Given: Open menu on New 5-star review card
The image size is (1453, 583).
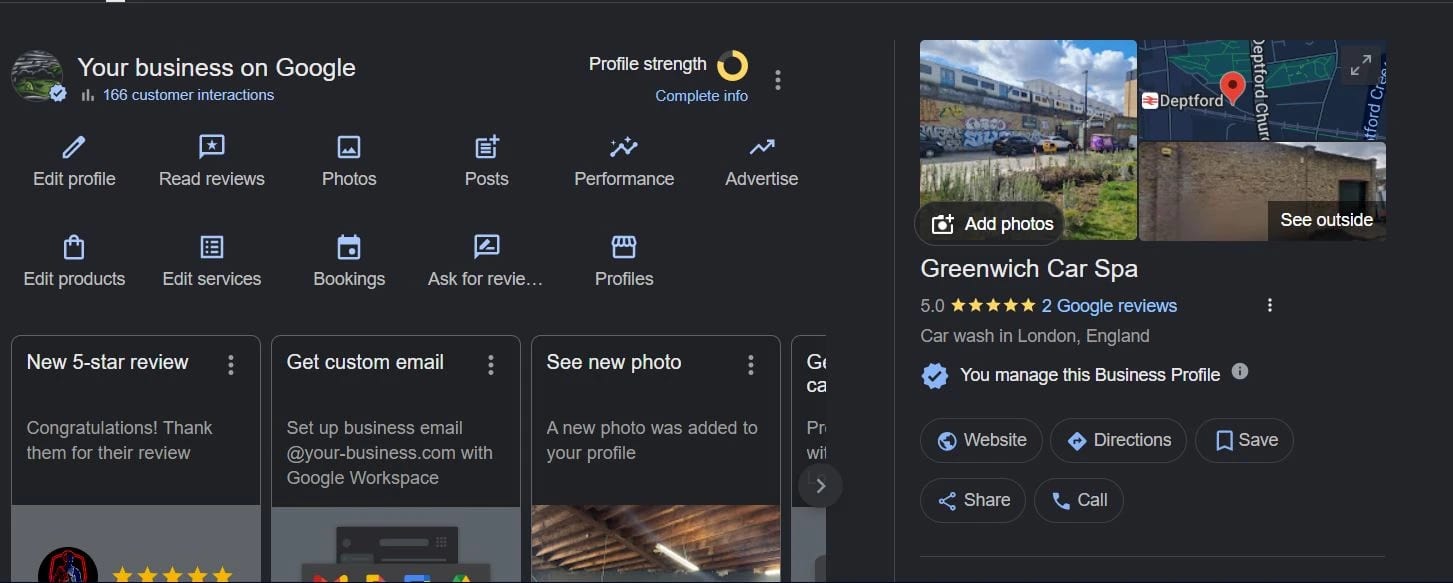Looking at the screenshot, I should (231, 365).
